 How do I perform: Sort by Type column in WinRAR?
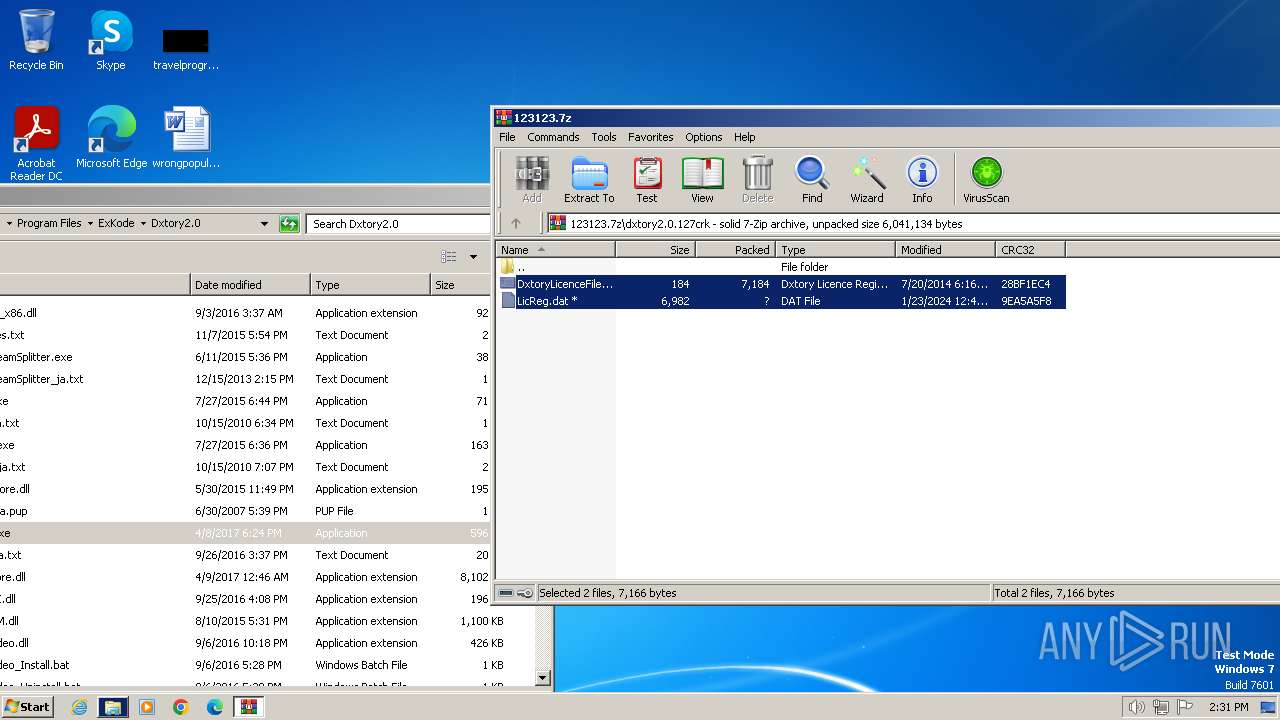click(x=836, y=250)
